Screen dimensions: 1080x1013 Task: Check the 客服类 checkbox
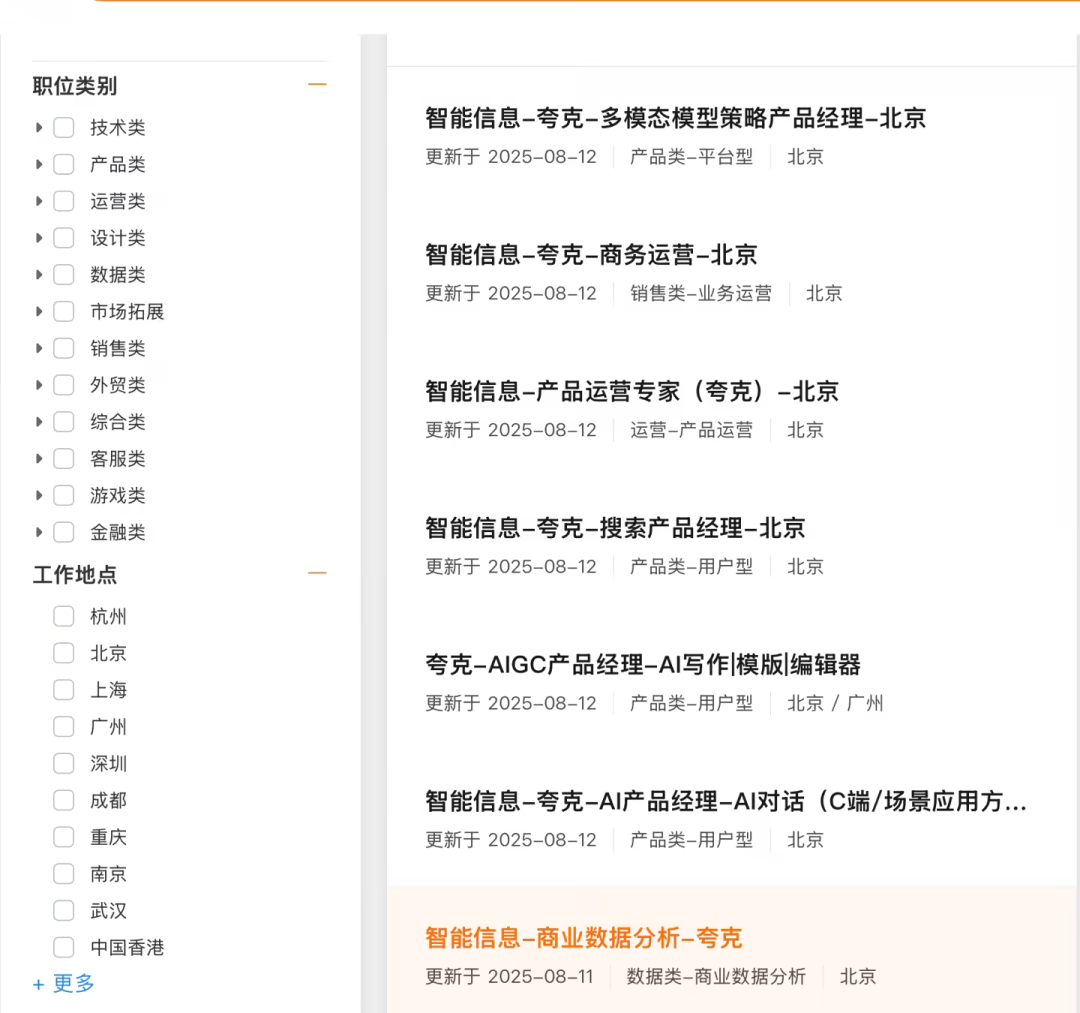coord(64,459)
